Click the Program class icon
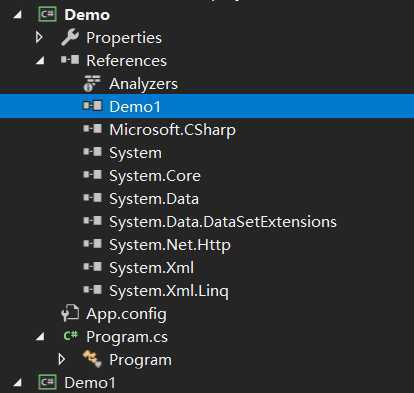Viewport: 414px width, 393px height. pos(92,359)
